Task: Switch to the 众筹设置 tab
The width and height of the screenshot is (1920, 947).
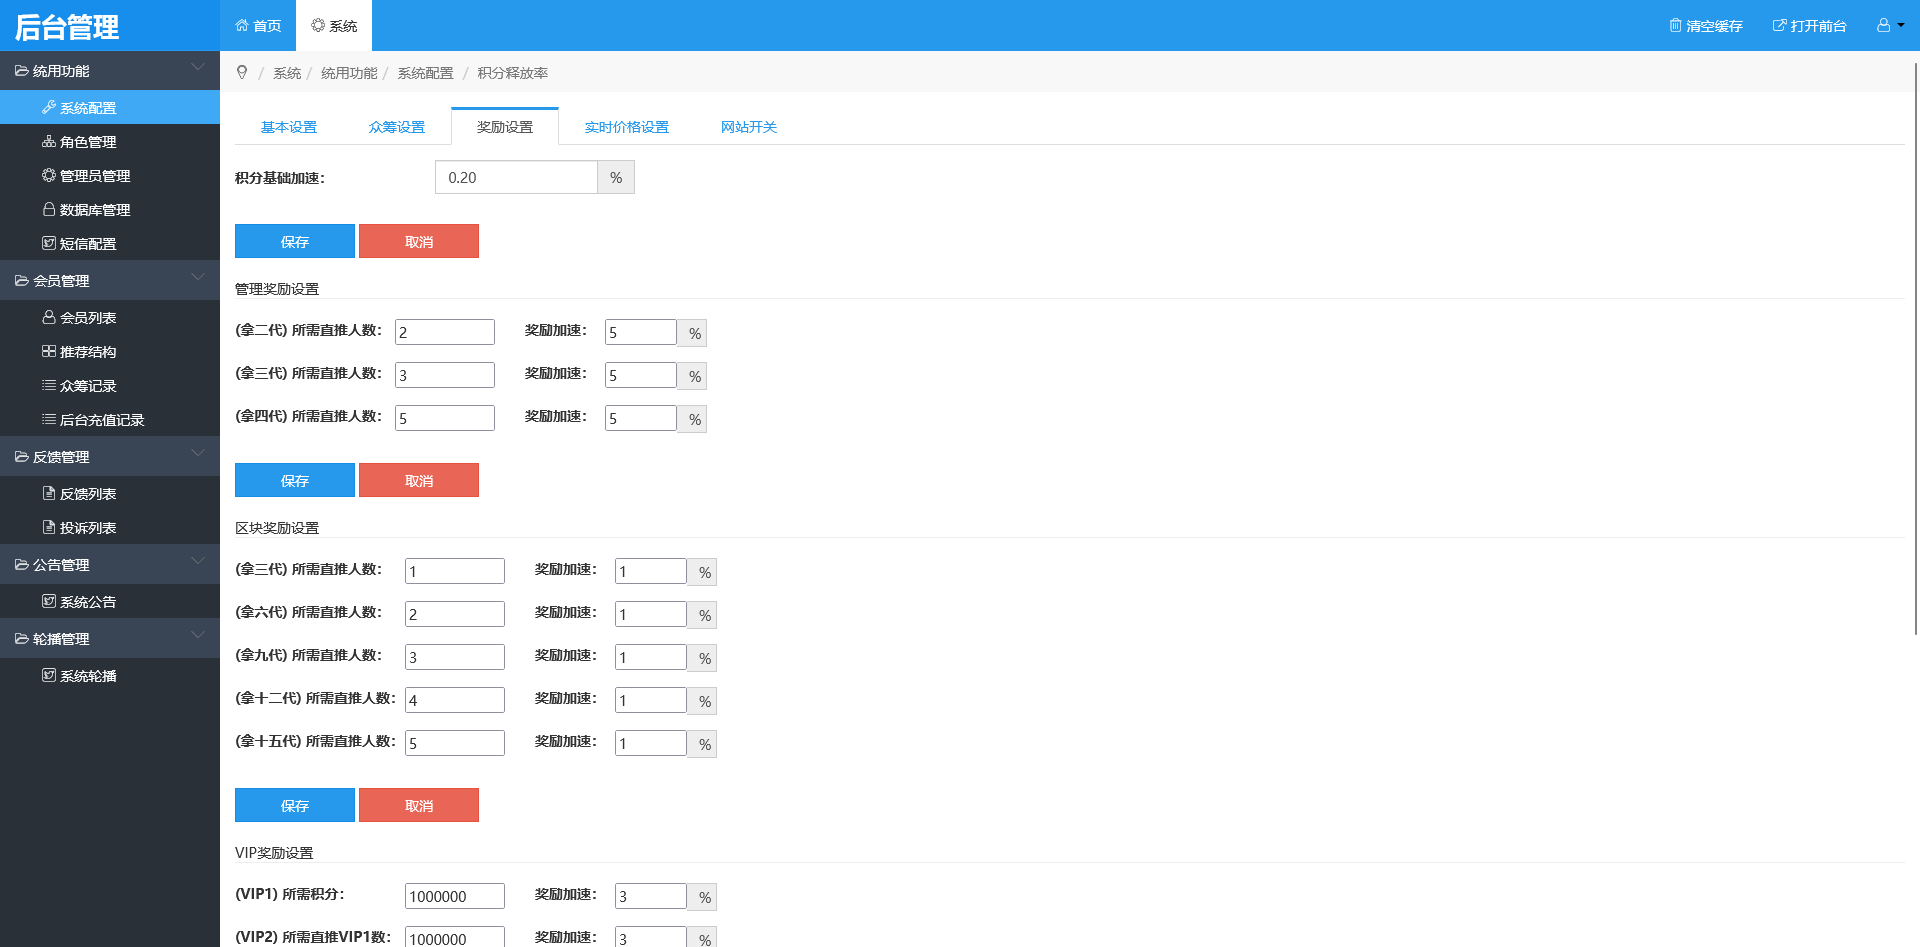Action: pyautogui.click(x=397, y=127)
